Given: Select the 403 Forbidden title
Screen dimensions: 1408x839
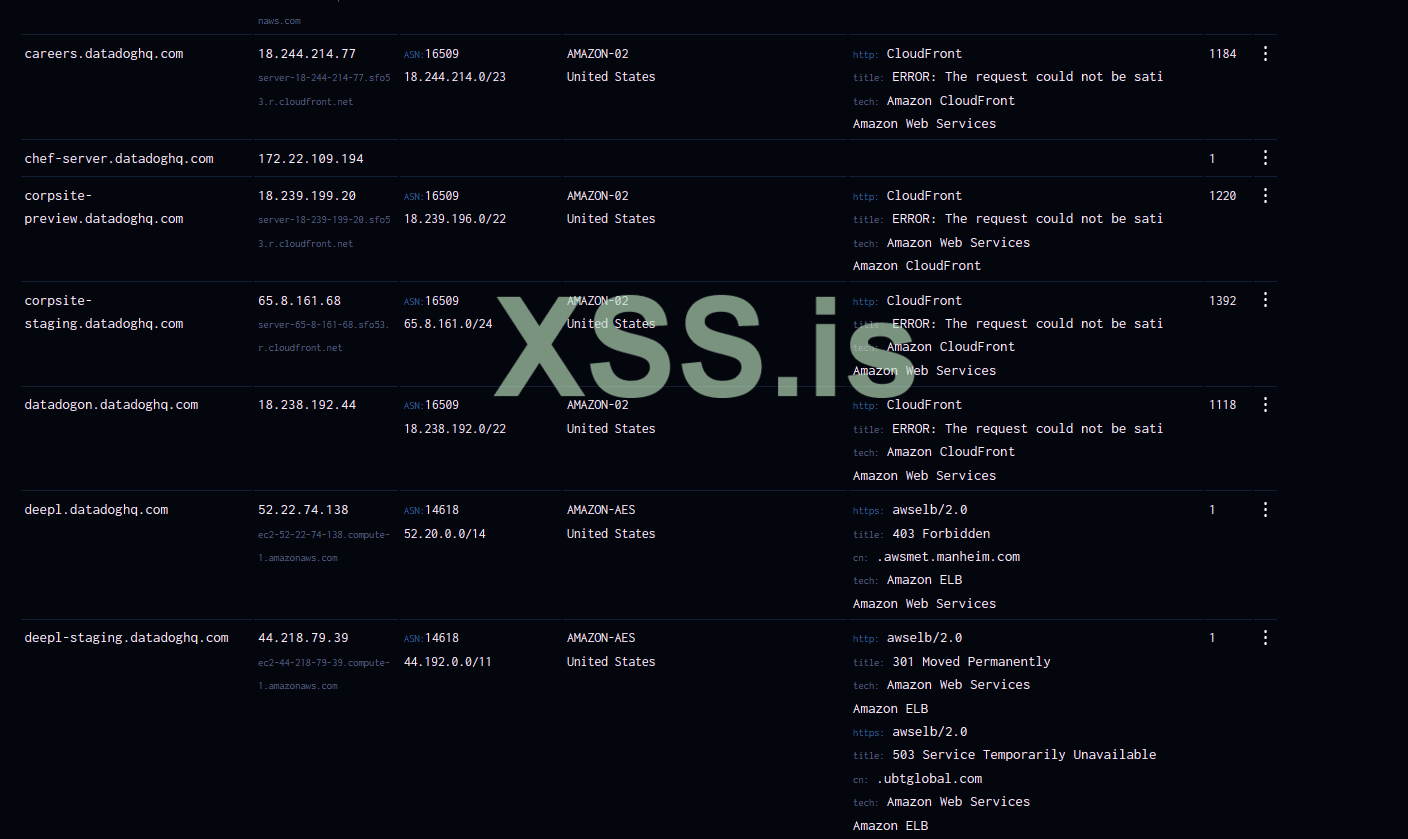Looking at the screenshot, I should coord(941,534).
